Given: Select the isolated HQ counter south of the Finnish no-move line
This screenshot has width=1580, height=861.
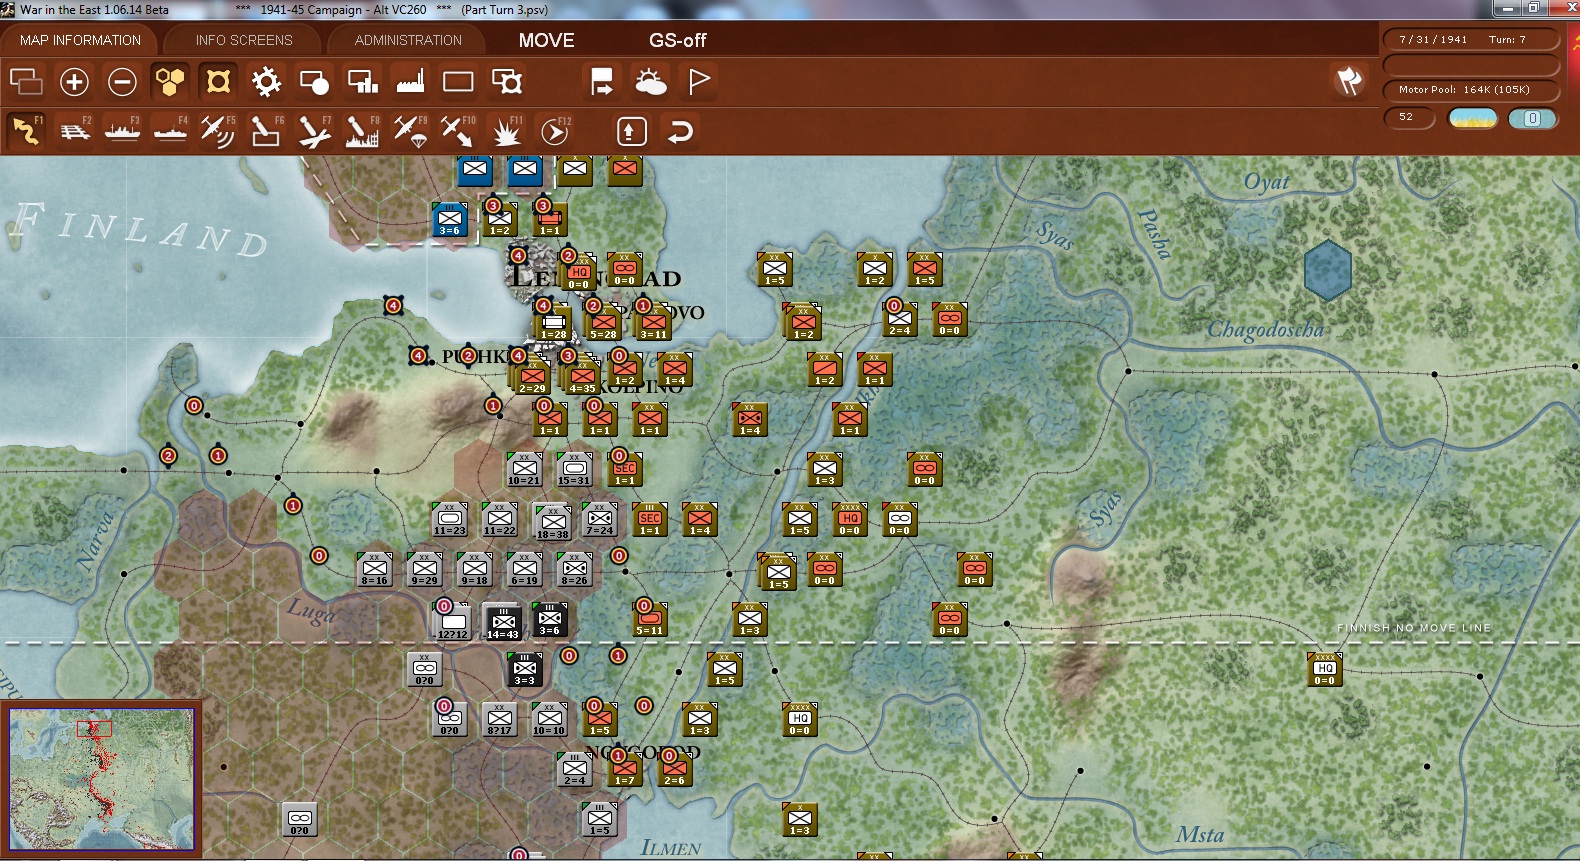Looking at the screenshot, I should [1325, 670].
